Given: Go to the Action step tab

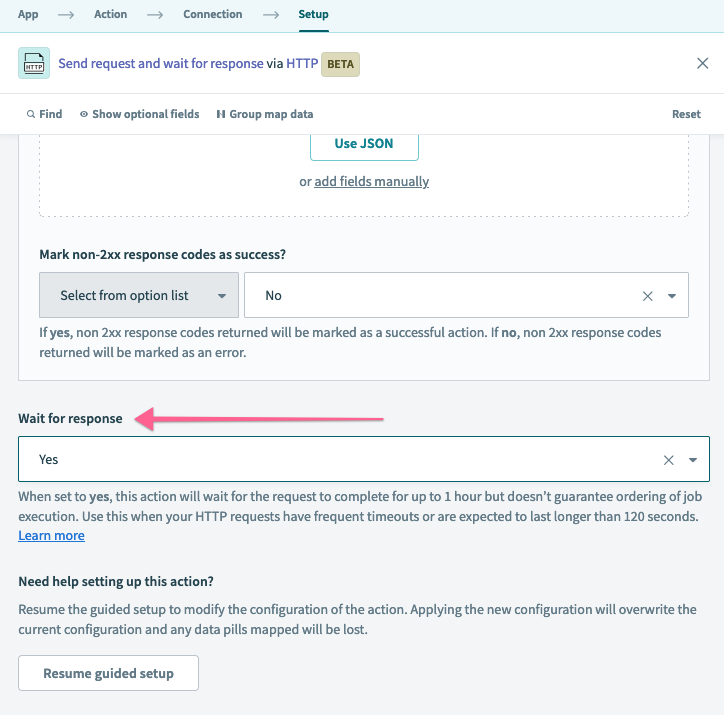Looking at the screenshot, I should (x=110, y=14).
